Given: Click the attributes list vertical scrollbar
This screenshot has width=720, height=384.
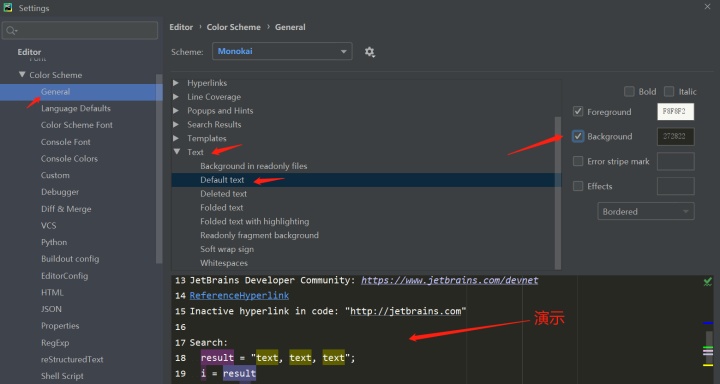Looking at the screenshot, I should click(x=558, y=193).
